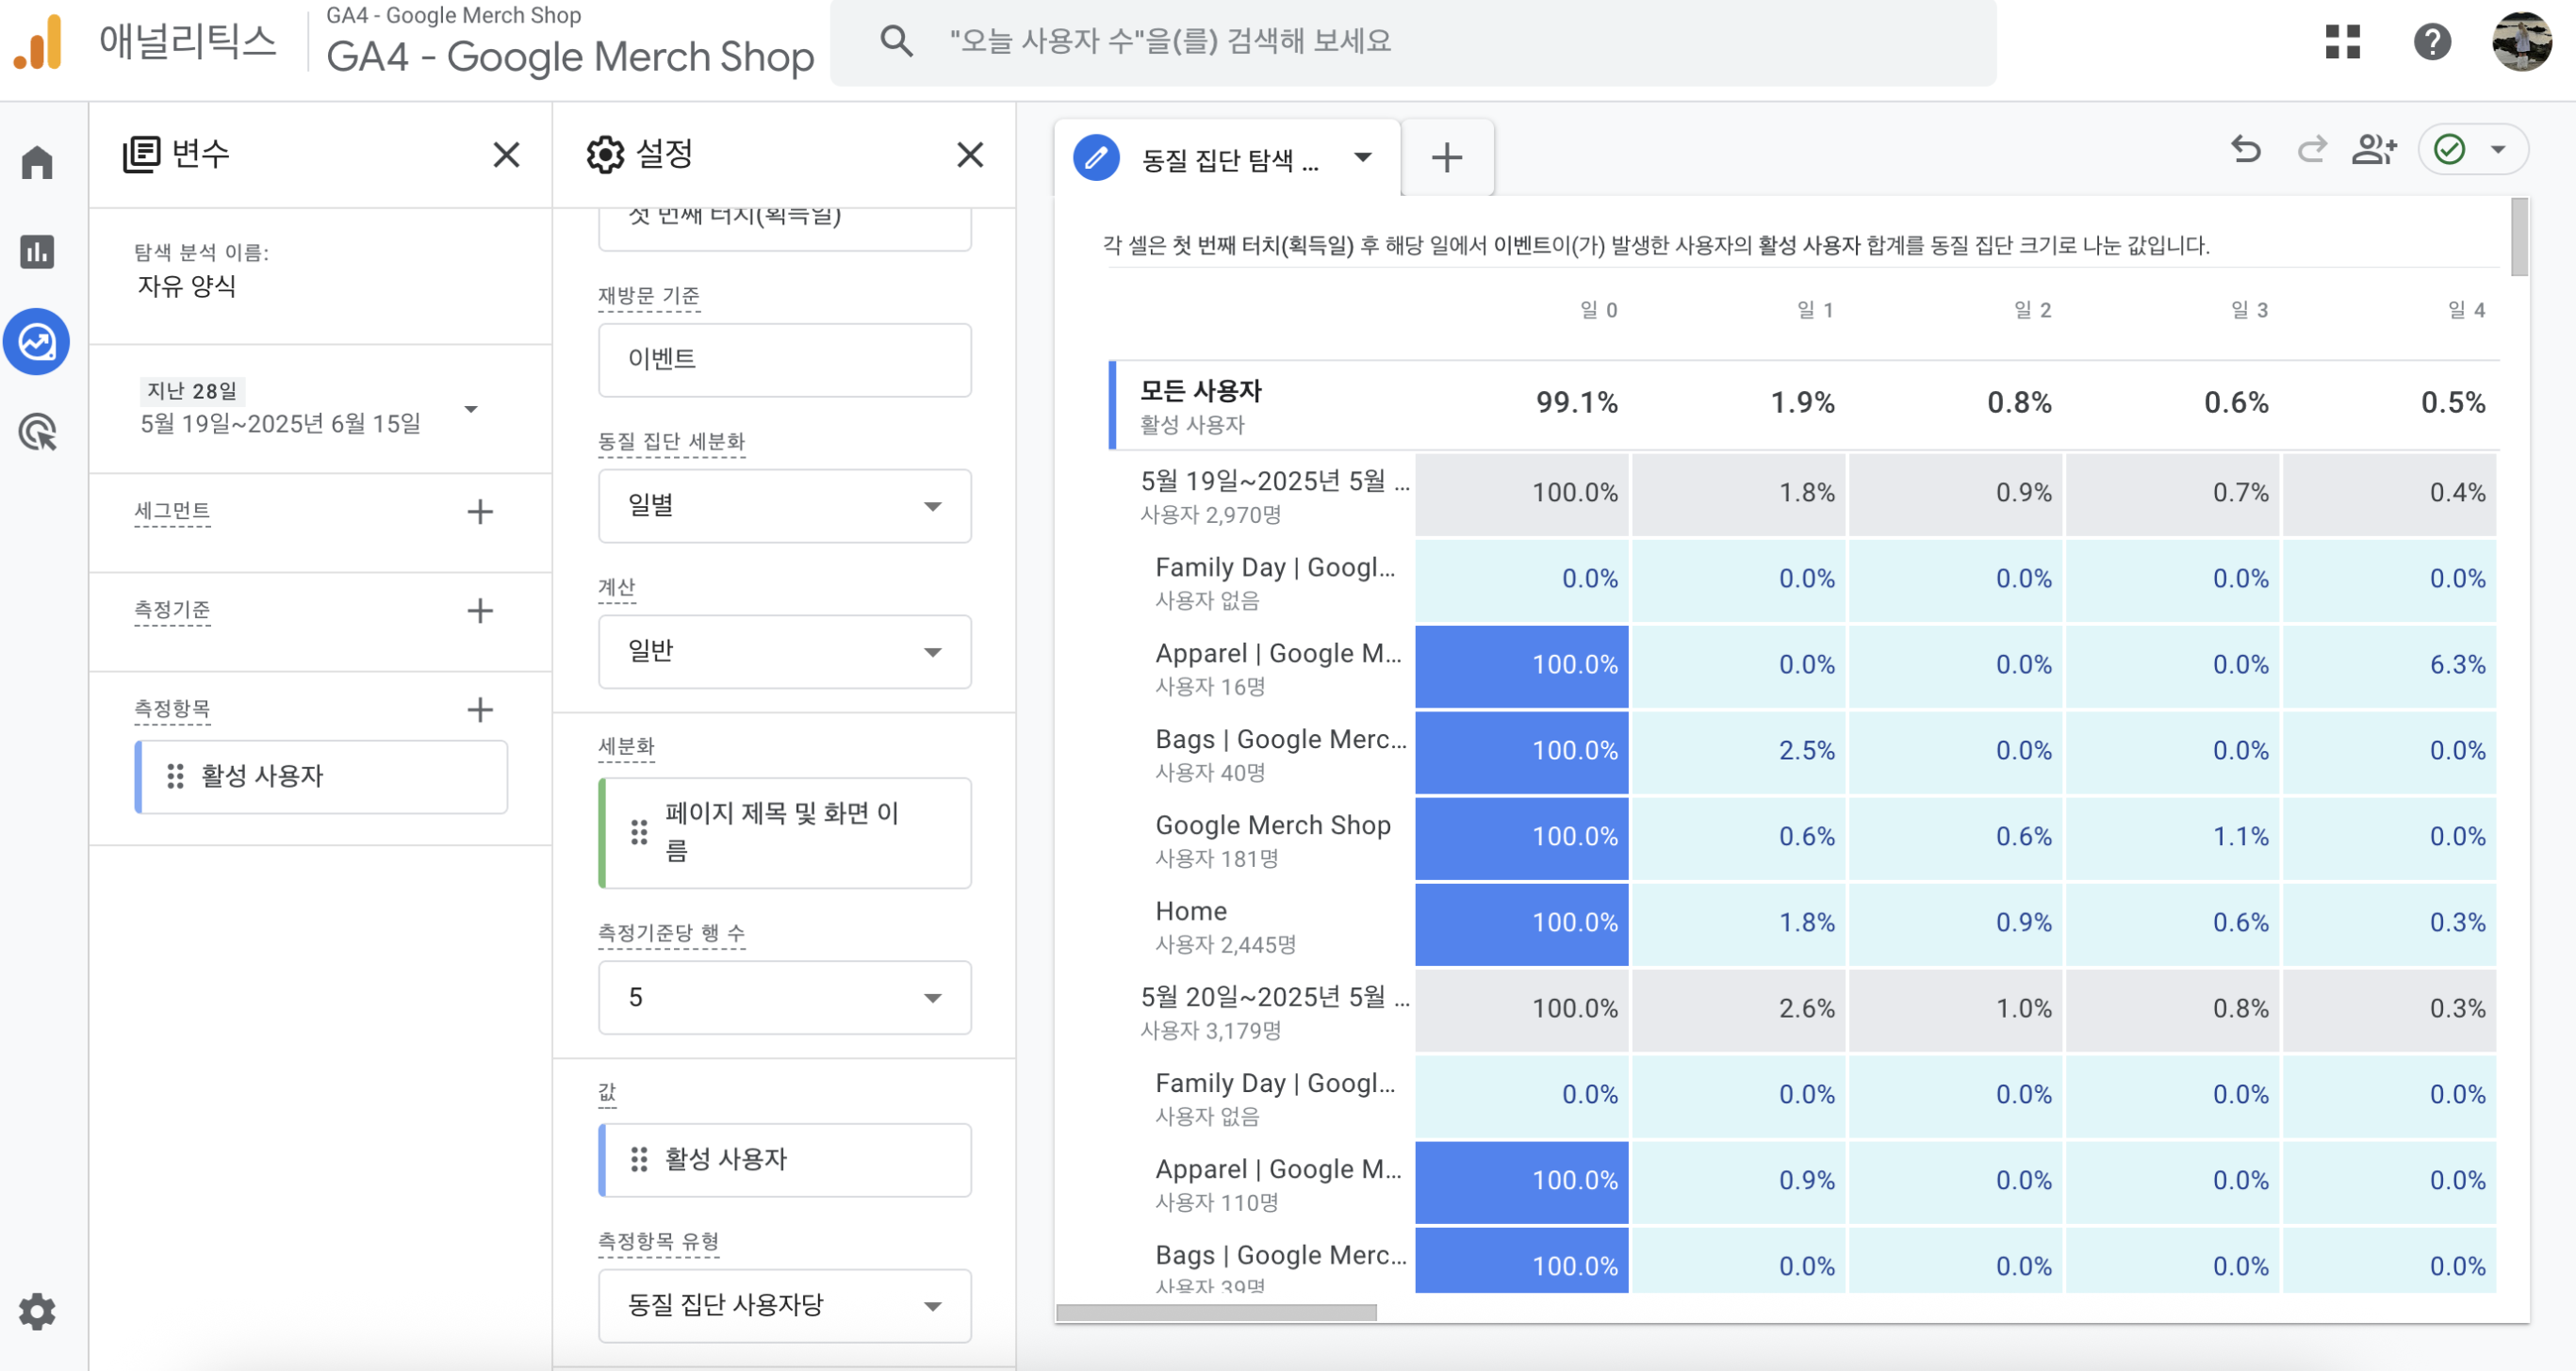This screenshot has height=1371, width=2576.
Task: Open Admin gear icon at bottom left
Action: 37,1311
